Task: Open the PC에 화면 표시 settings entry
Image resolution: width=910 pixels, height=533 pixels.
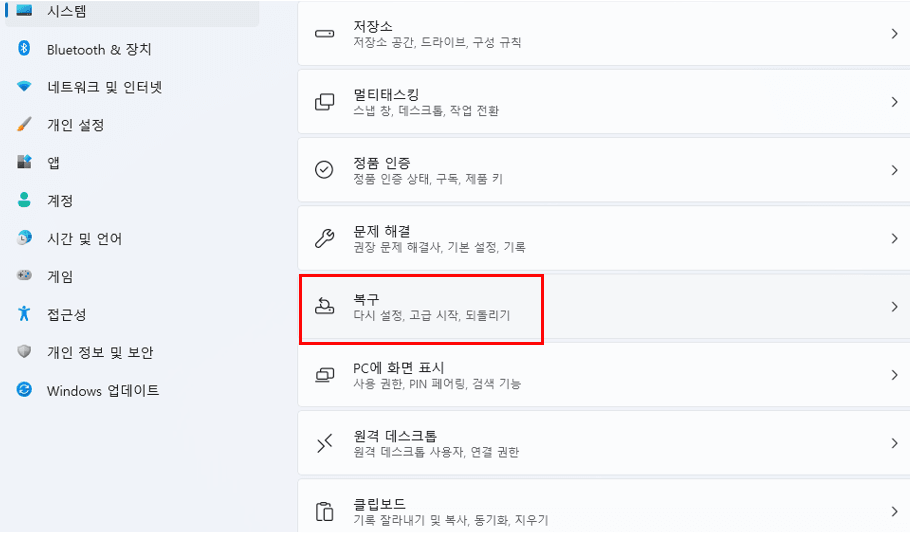Action: pos(604,374)
